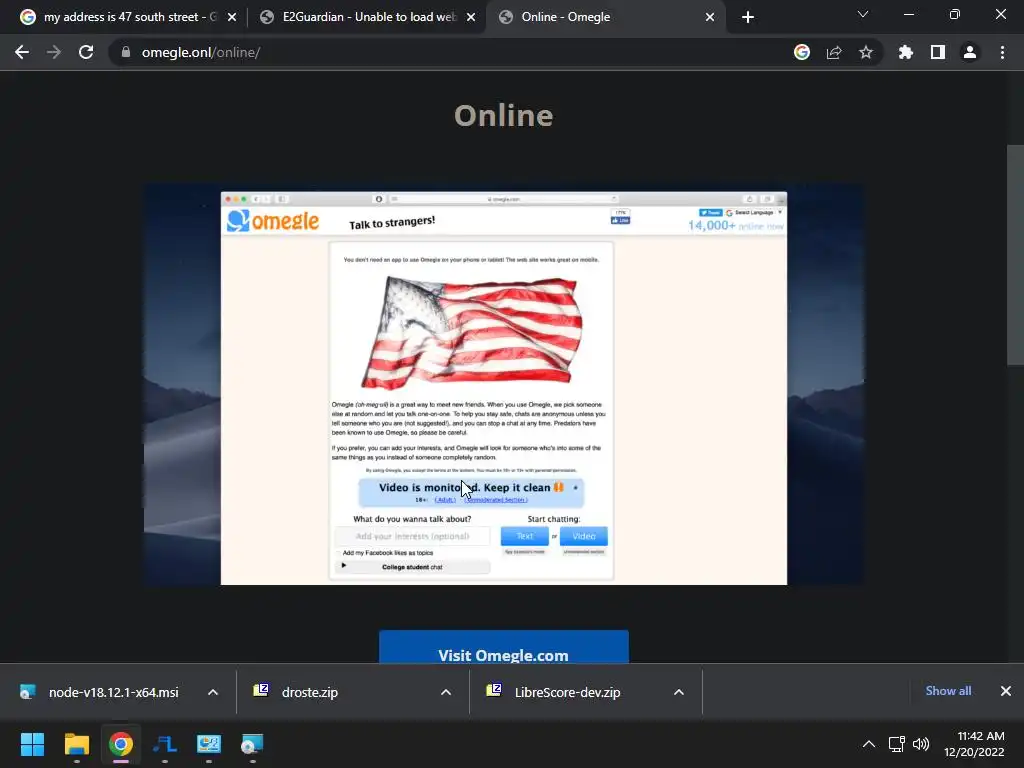
Task: Open the tab search dropdown chevron
Action: pyautogui.click(x=863, y=14)
